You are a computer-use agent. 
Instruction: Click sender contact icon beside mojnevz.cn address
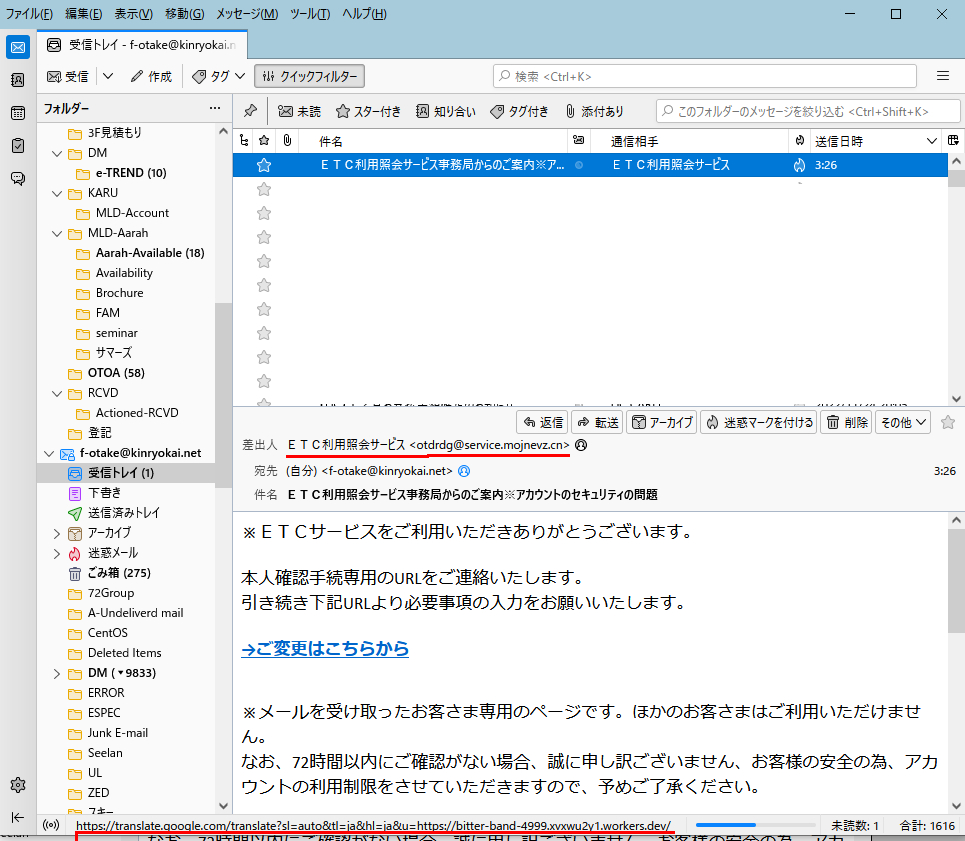click(580, 445)
